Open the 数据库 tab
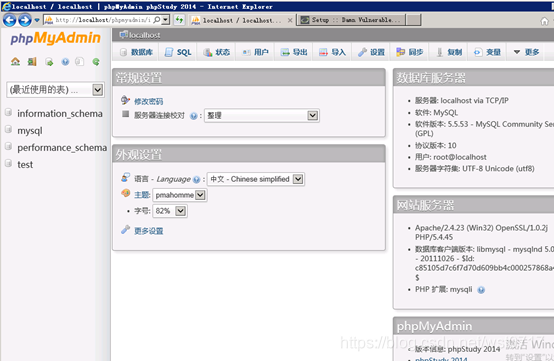554x361 pixels. coord(136,52)
